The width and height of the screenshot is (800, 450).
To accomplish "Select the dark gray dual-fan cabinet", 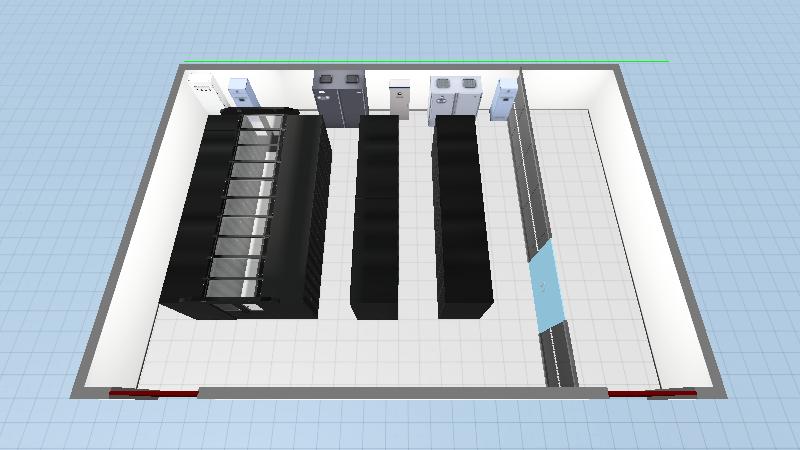I will coord(340,98).
